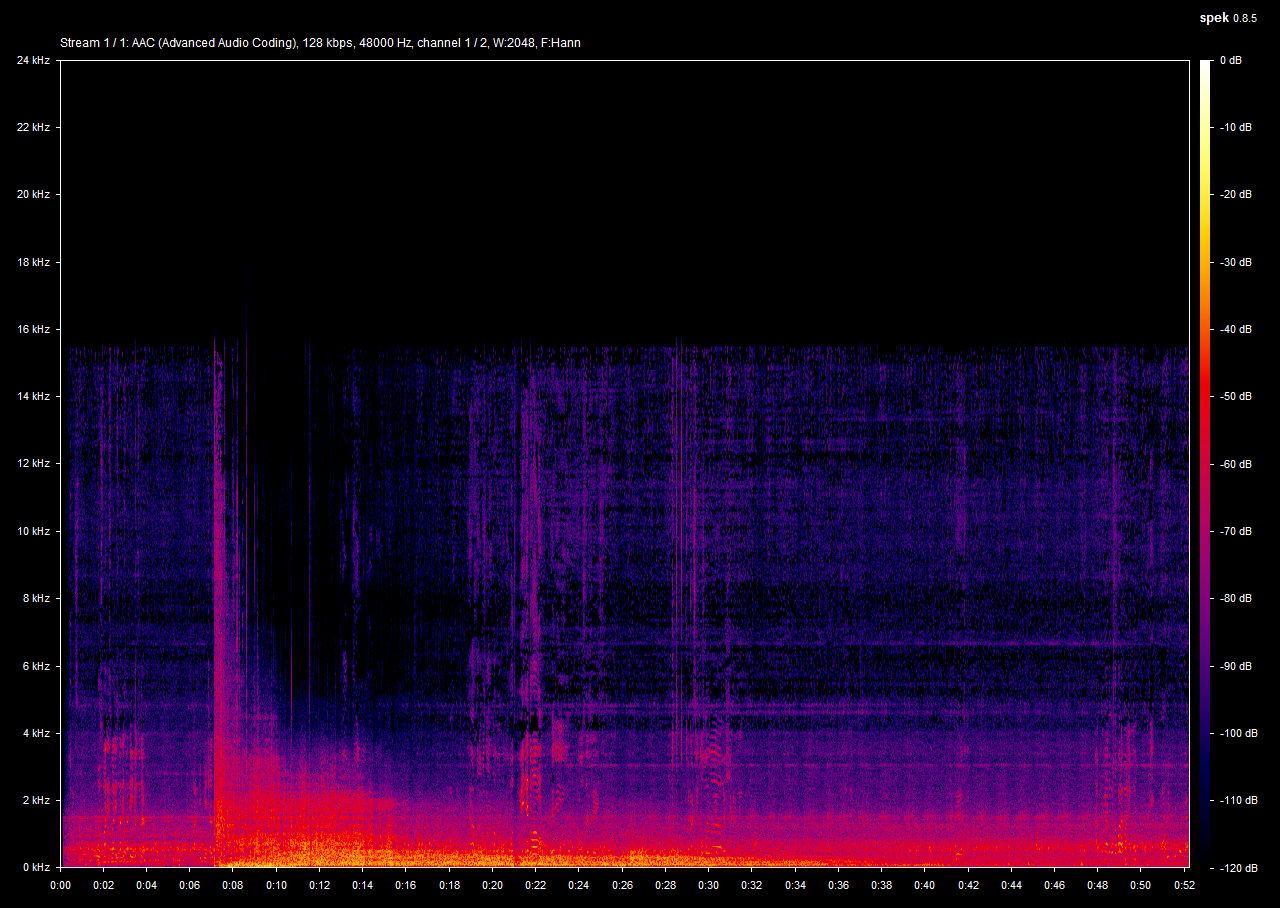
Task: Pick the 0:42 time axis label
Action: point(968,885)
